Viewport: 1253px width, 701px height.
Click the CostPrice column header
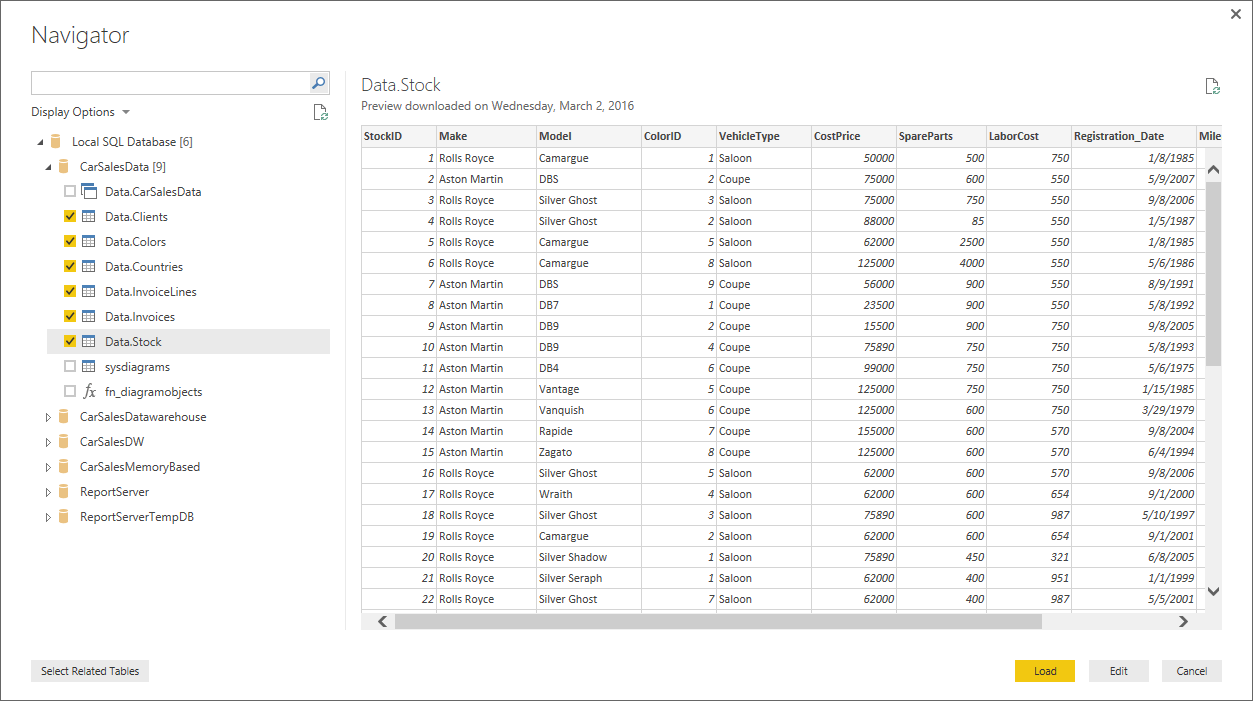(x=854, y=136)
